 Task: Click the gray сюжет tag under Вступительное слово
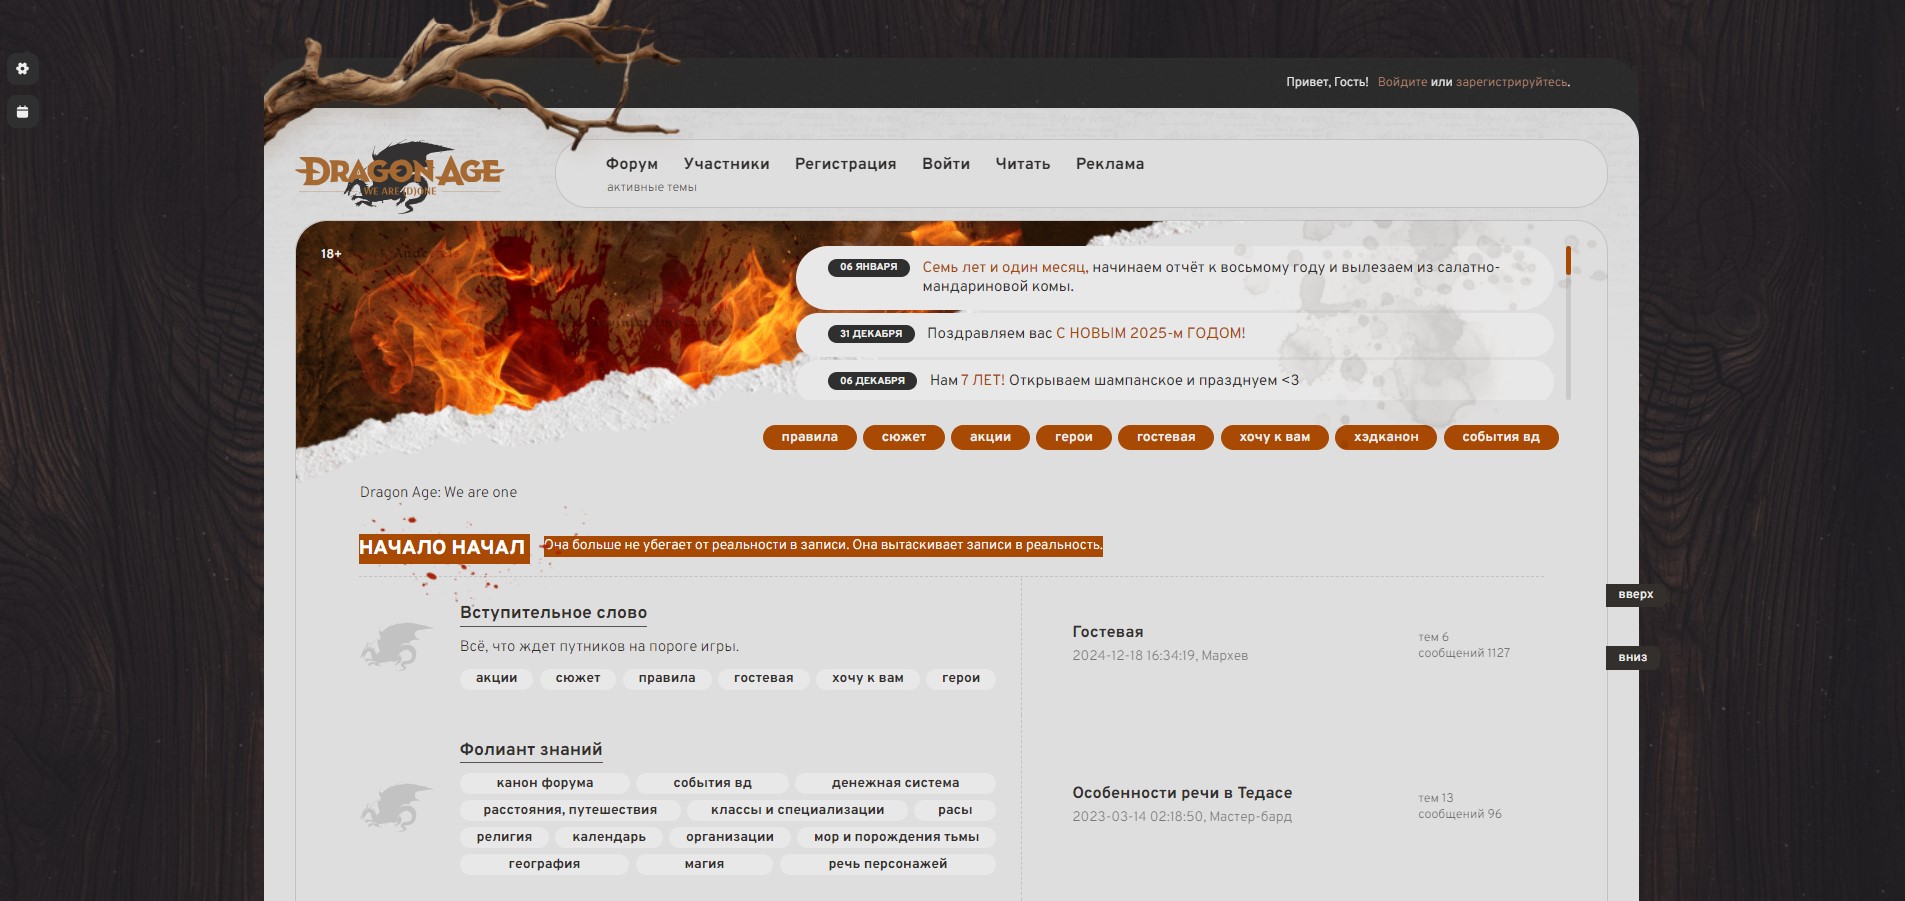pos(578,678)
